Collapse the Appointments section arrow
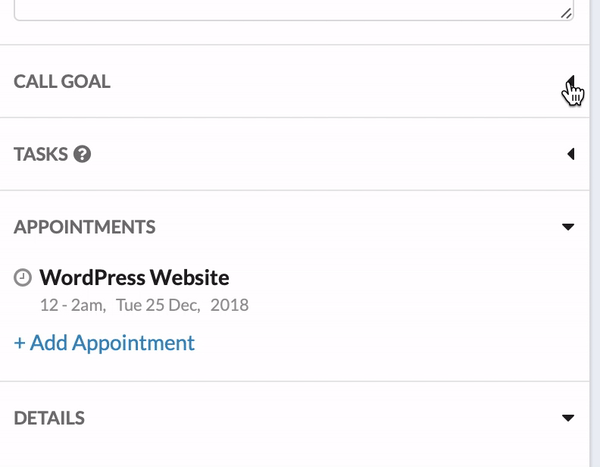This screenshot has width=600, height=467. (x=569, y=227)
